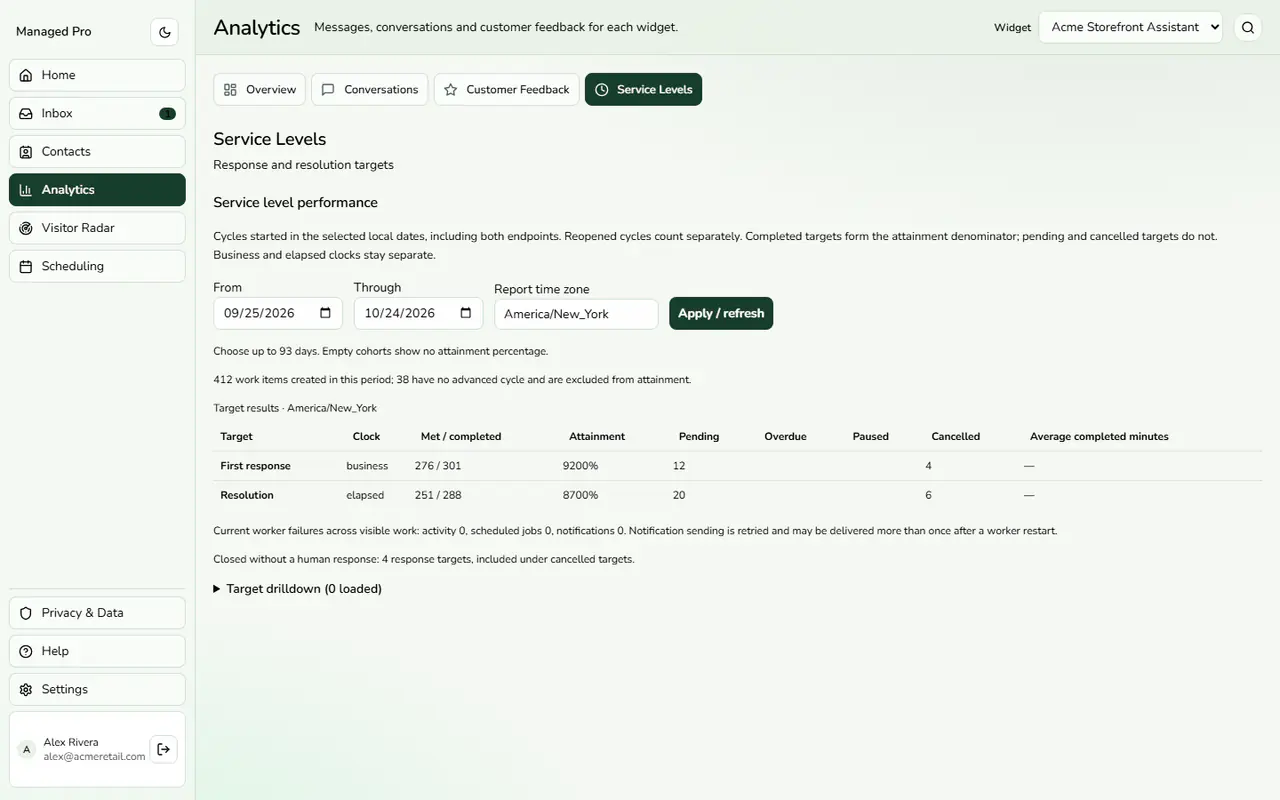This screenshot has height=800, width=1280.
Task: Open the Widget selector dropdown
Action: pyautogui.click(x=1131, y=27)
